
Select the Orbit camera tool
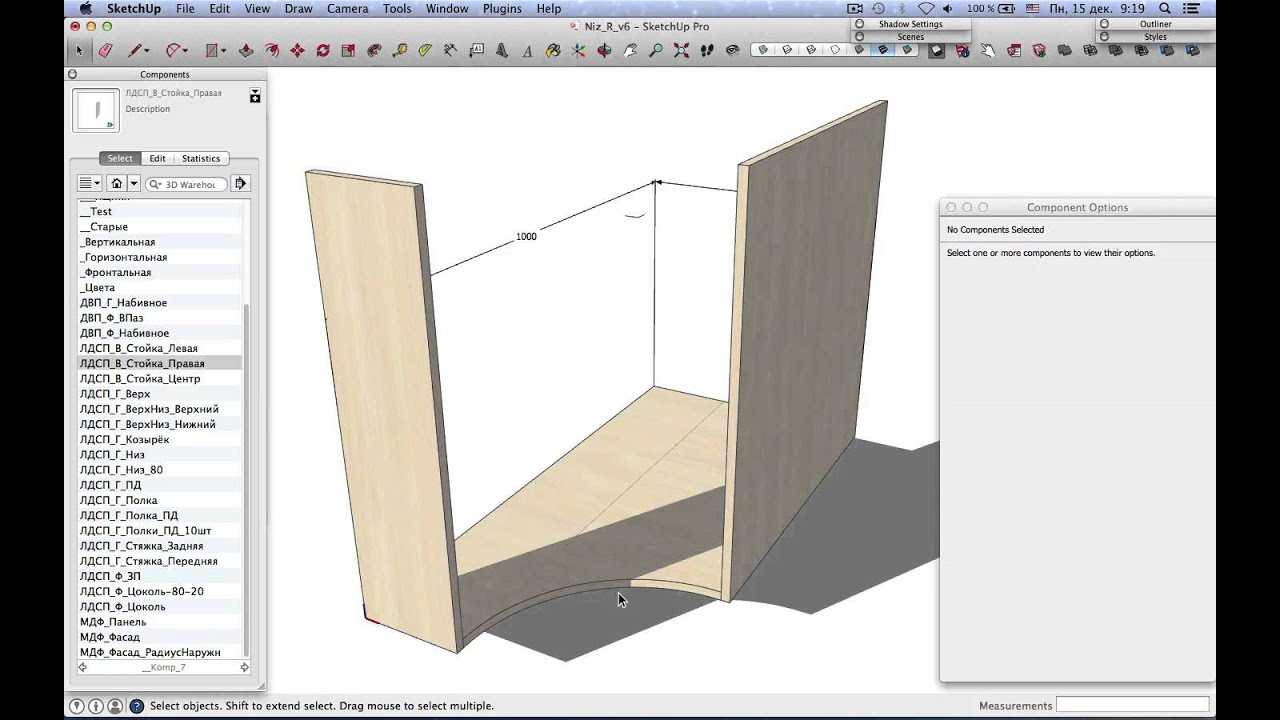603,50
